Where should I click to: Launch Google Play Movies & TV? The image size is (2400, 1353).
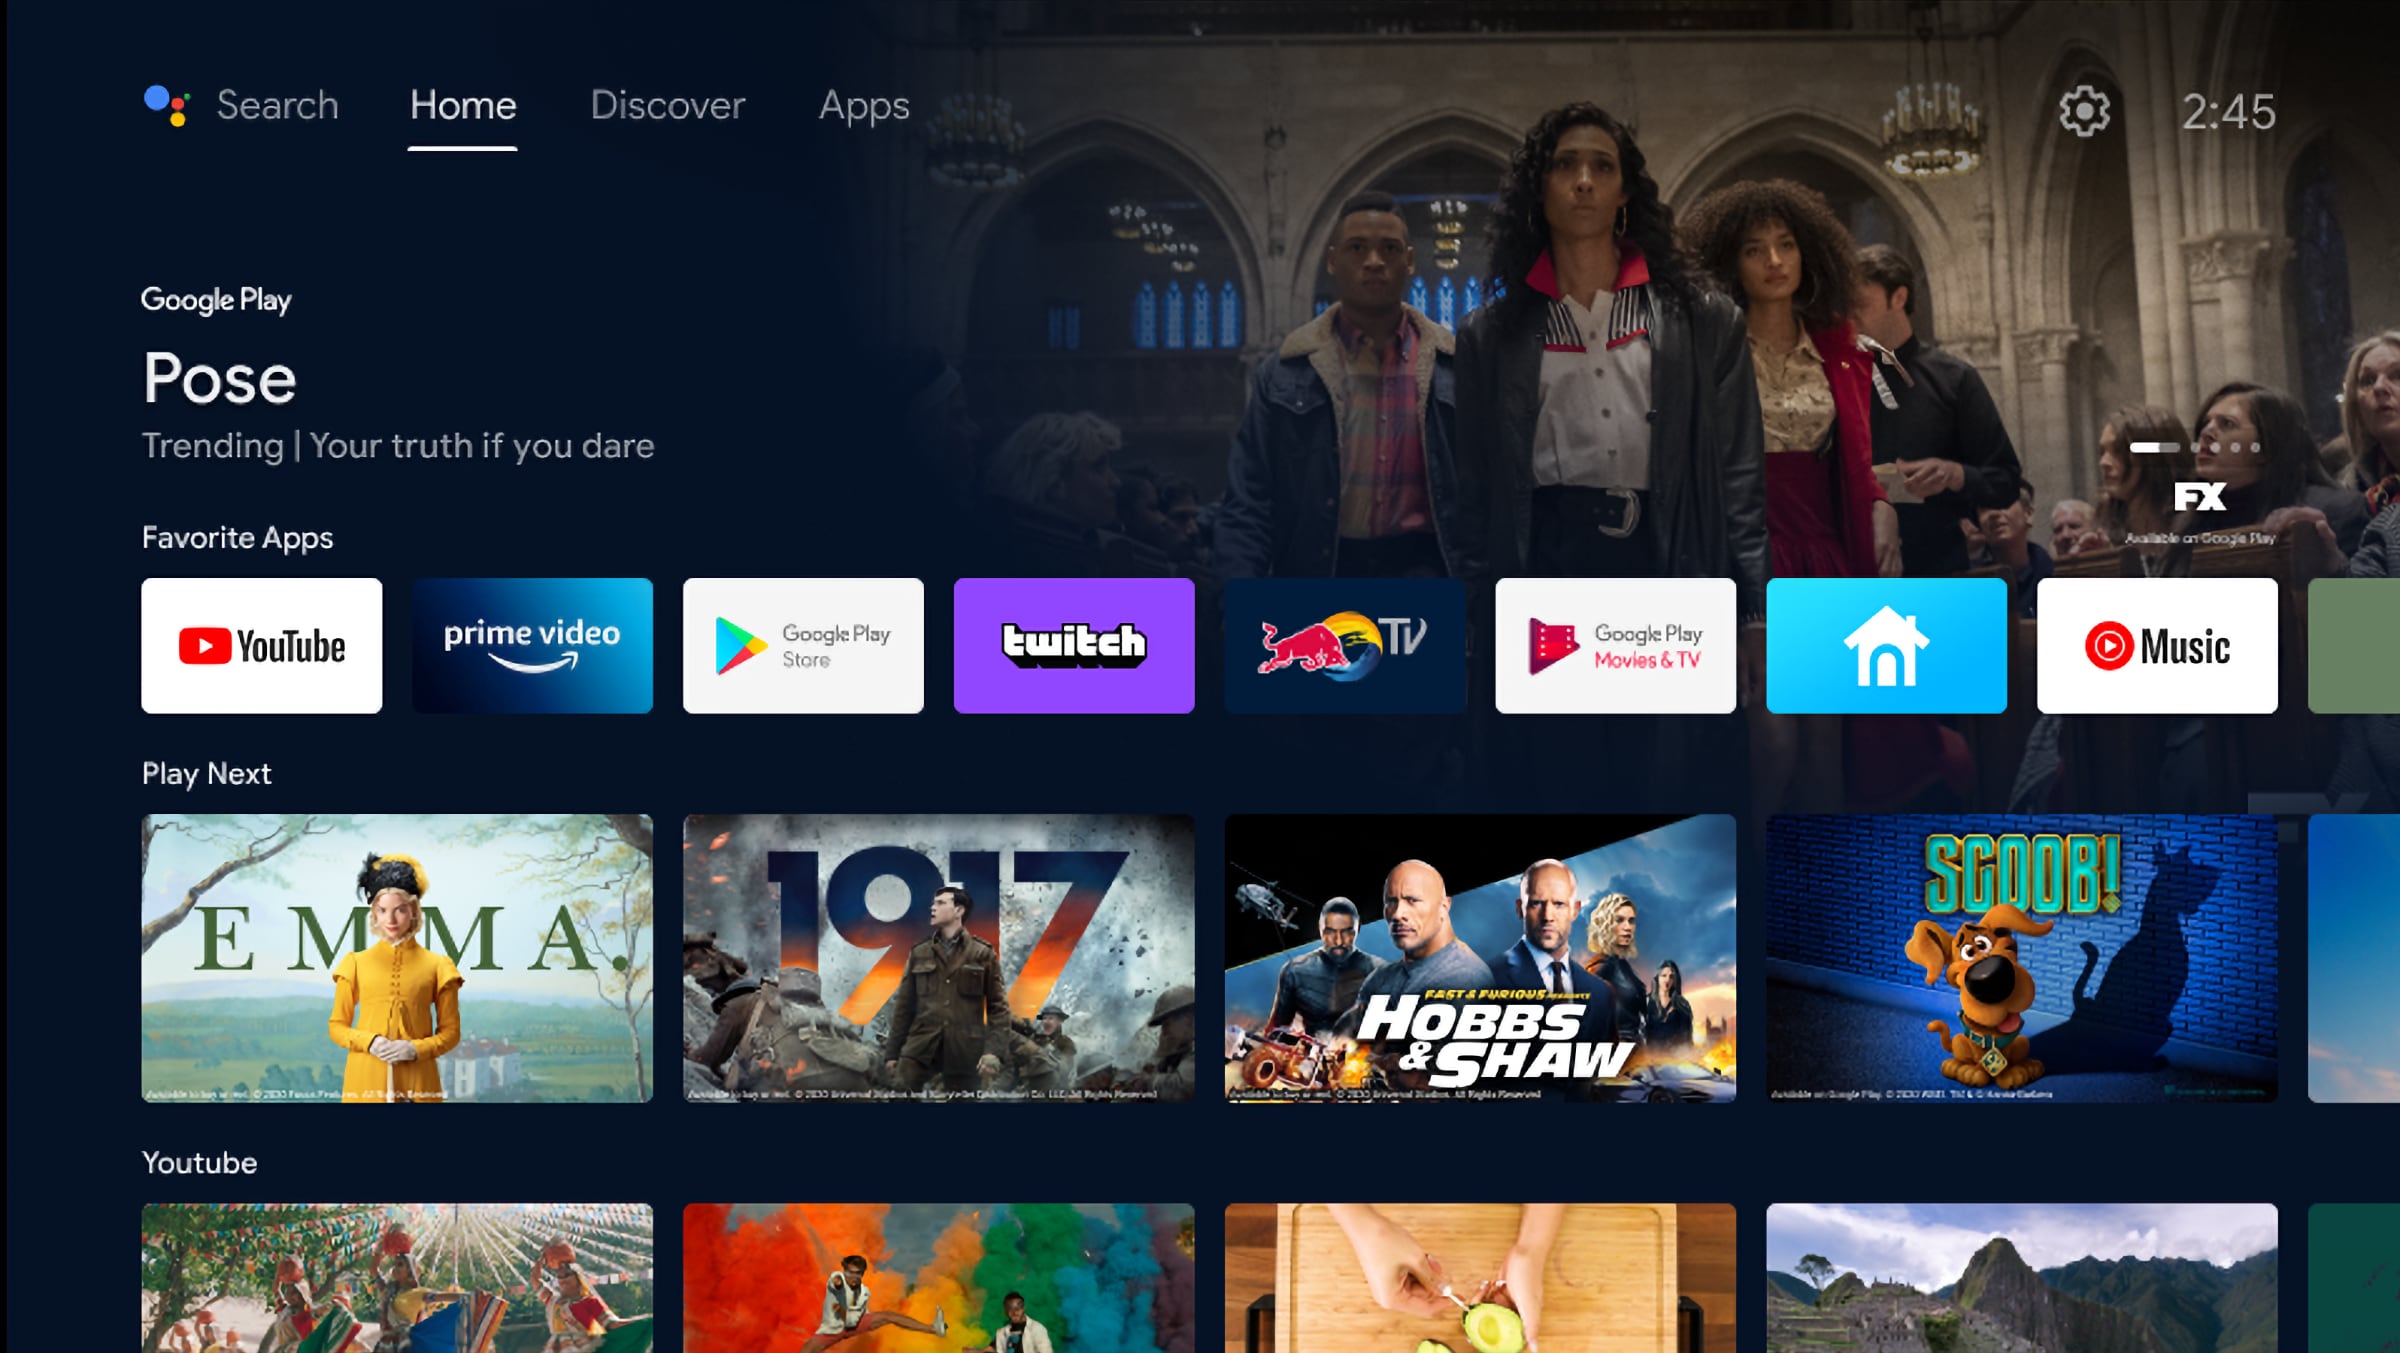click(1615, 644)
